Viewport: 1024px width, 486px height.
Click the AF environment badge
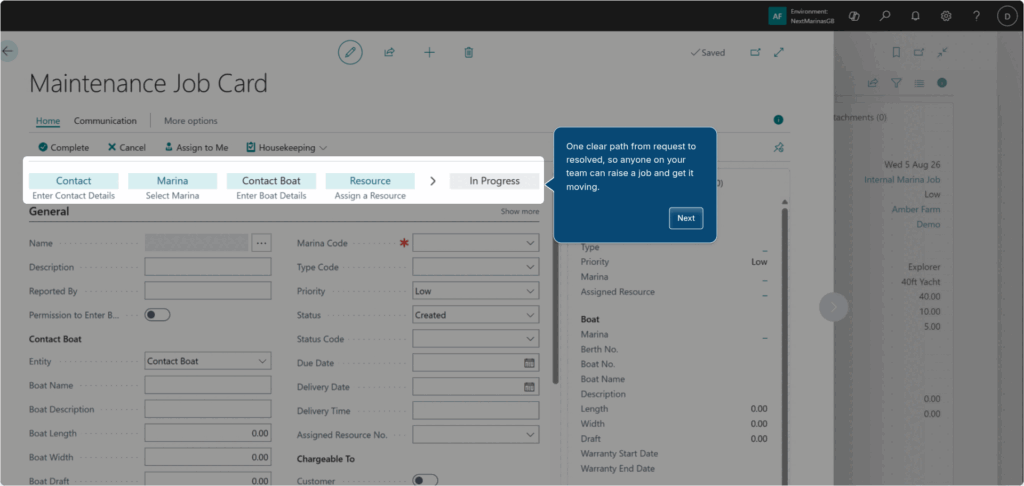click(x=777, y=16)
